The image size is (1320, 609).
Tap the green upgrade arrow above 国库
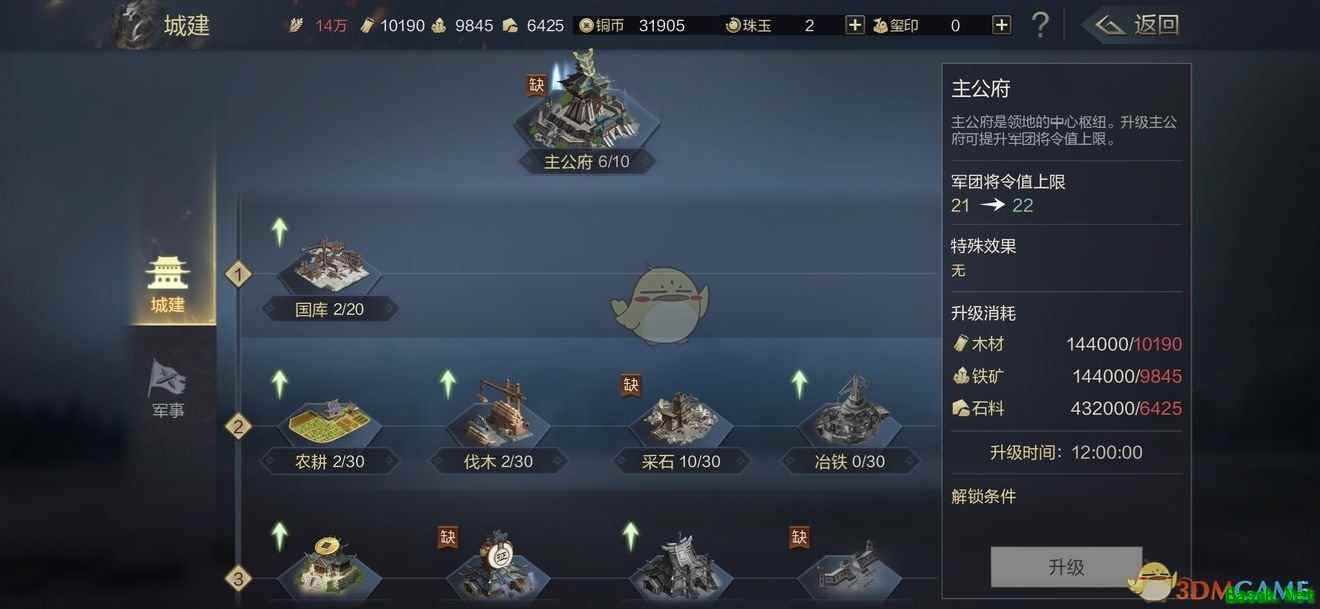click(x=279, y=231)
